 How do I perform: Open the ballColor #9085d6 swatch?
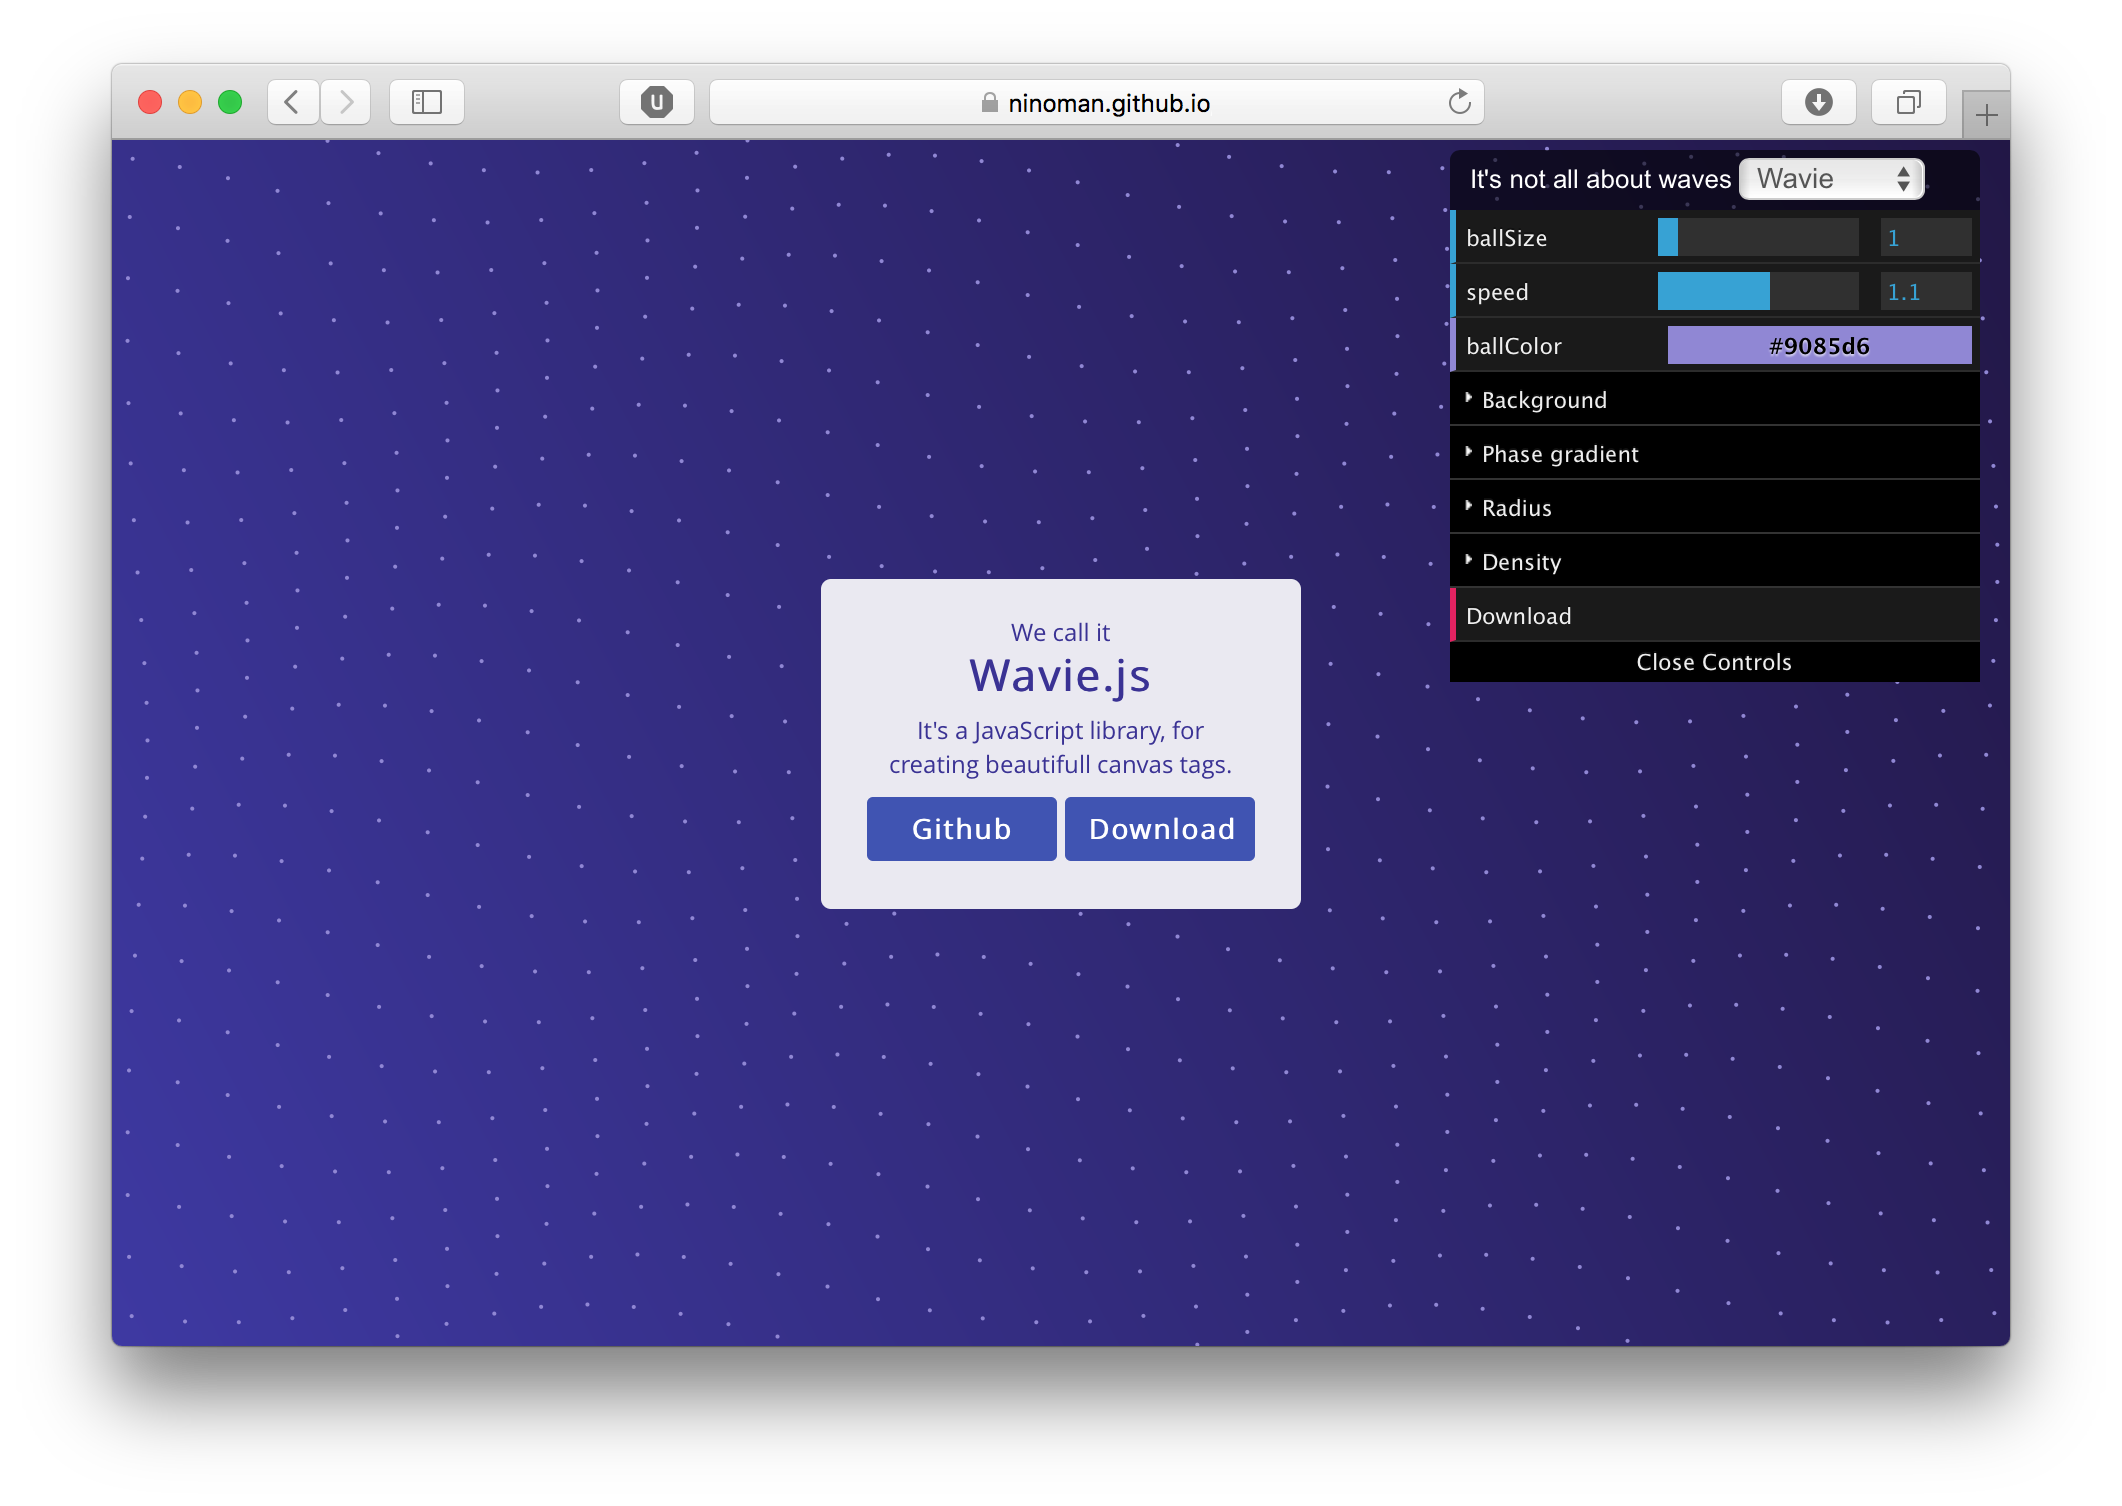pos(1818,345)
